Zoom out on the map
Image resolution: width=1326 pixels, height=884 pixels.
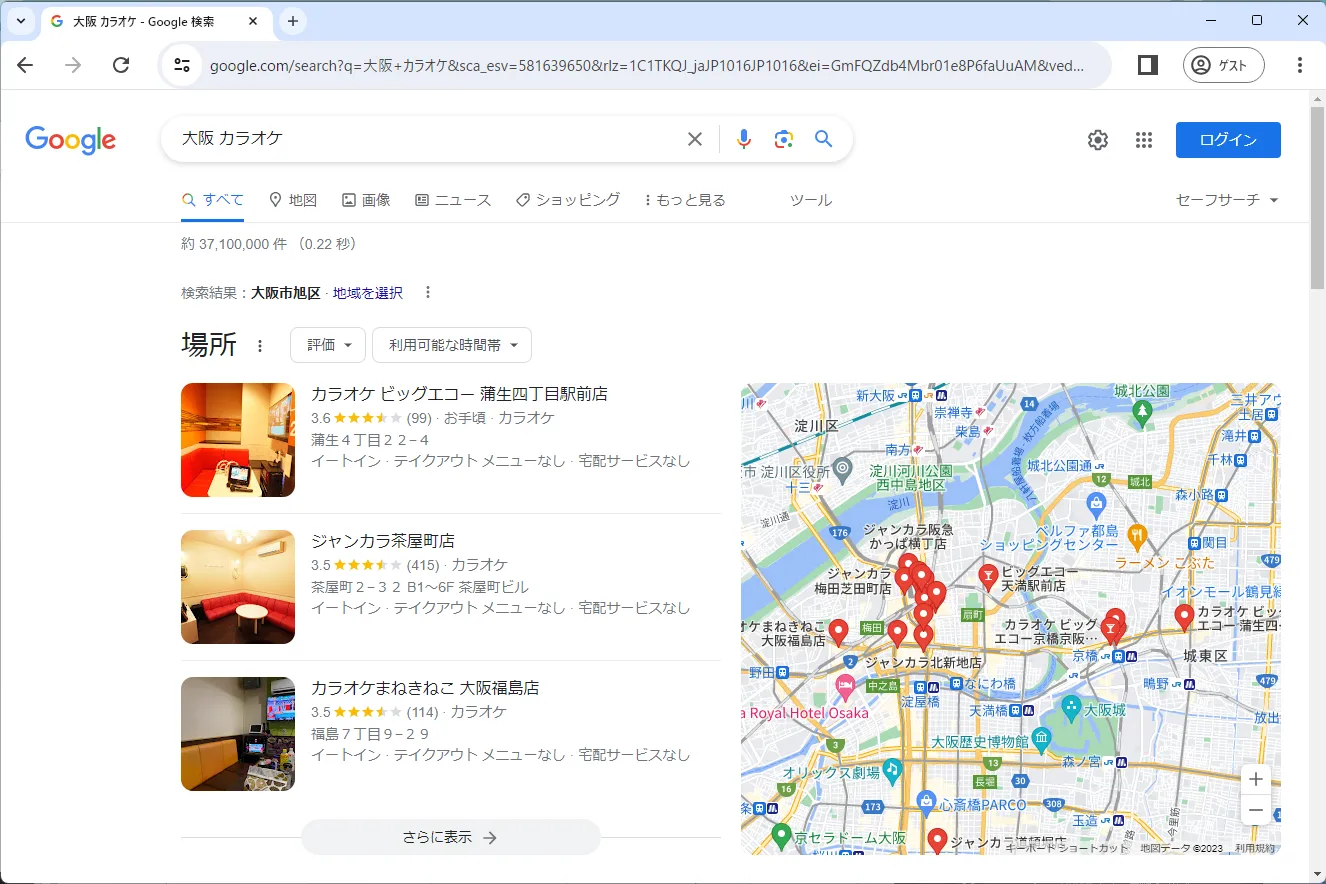(1256, 810)
